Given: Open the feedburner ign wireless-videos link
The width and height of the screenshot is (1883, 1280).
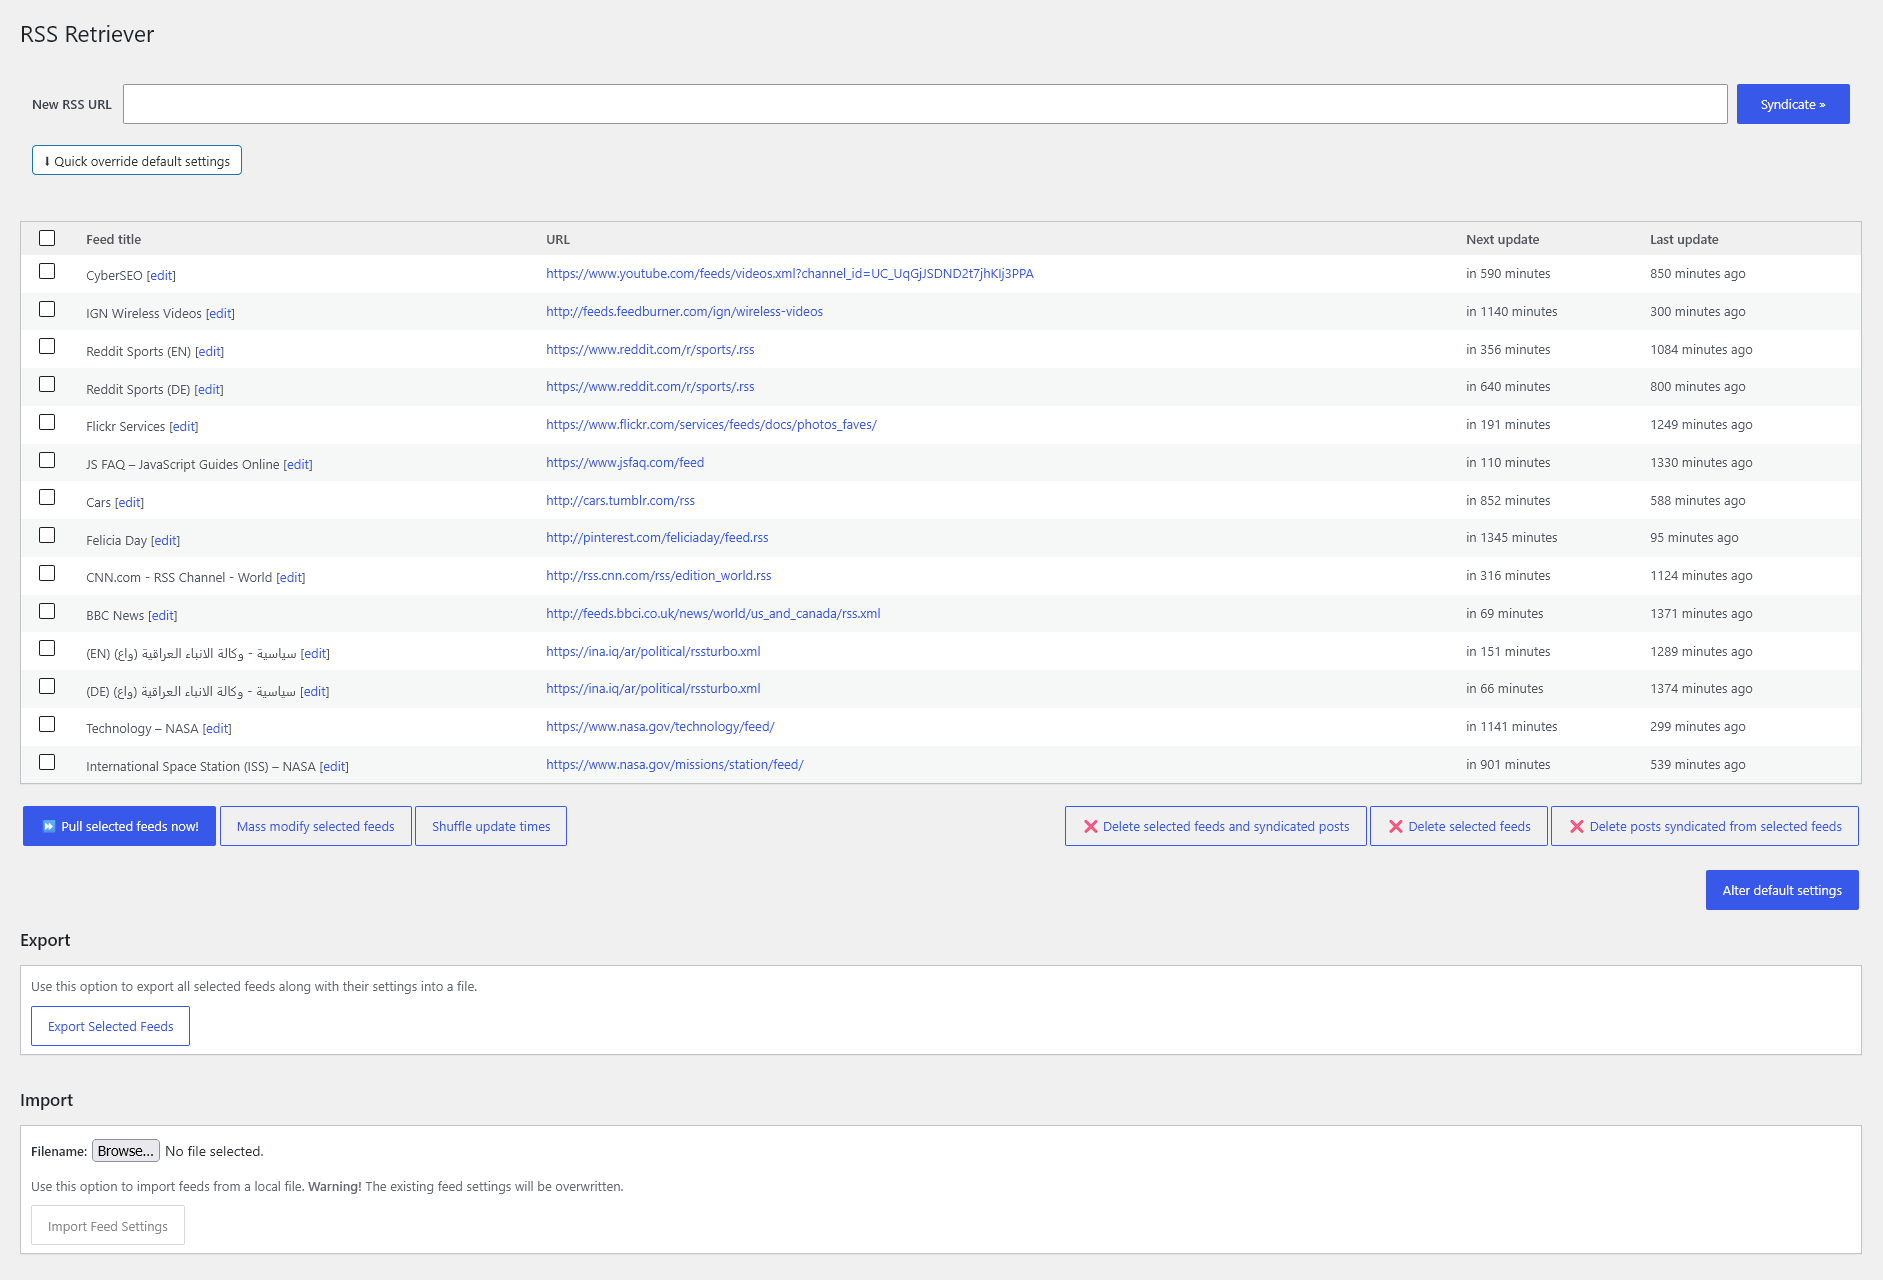Looking at the screenshot, I should pyautogui.click(x=684, y=311).
